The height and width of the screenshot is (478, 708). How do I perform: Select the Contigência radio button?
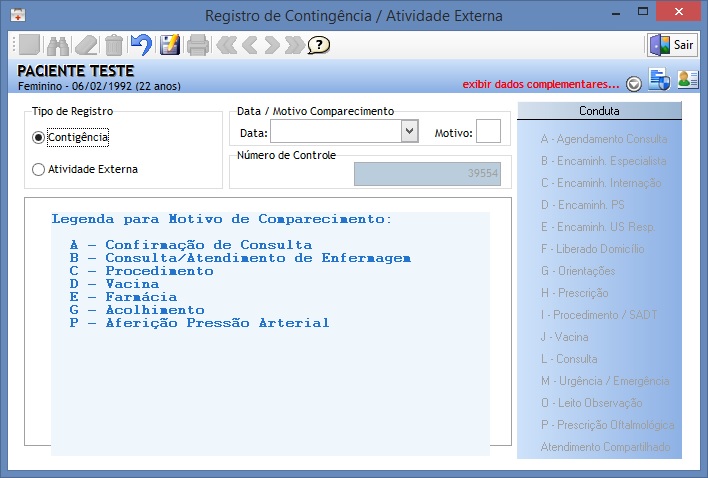38,137
